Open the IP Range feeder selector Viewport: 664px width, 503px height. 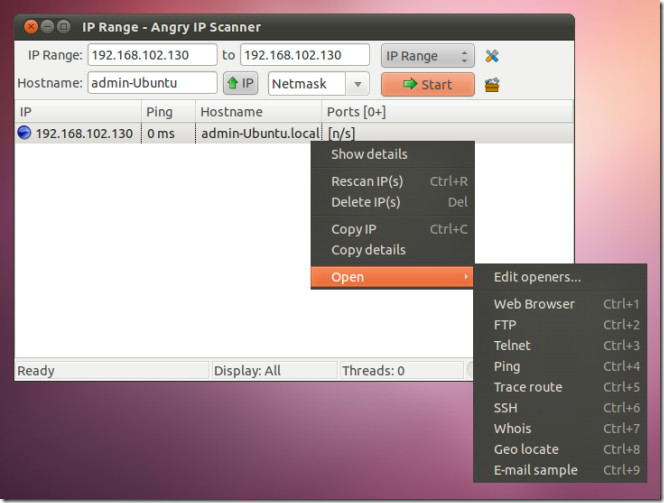tap(428, 56)
